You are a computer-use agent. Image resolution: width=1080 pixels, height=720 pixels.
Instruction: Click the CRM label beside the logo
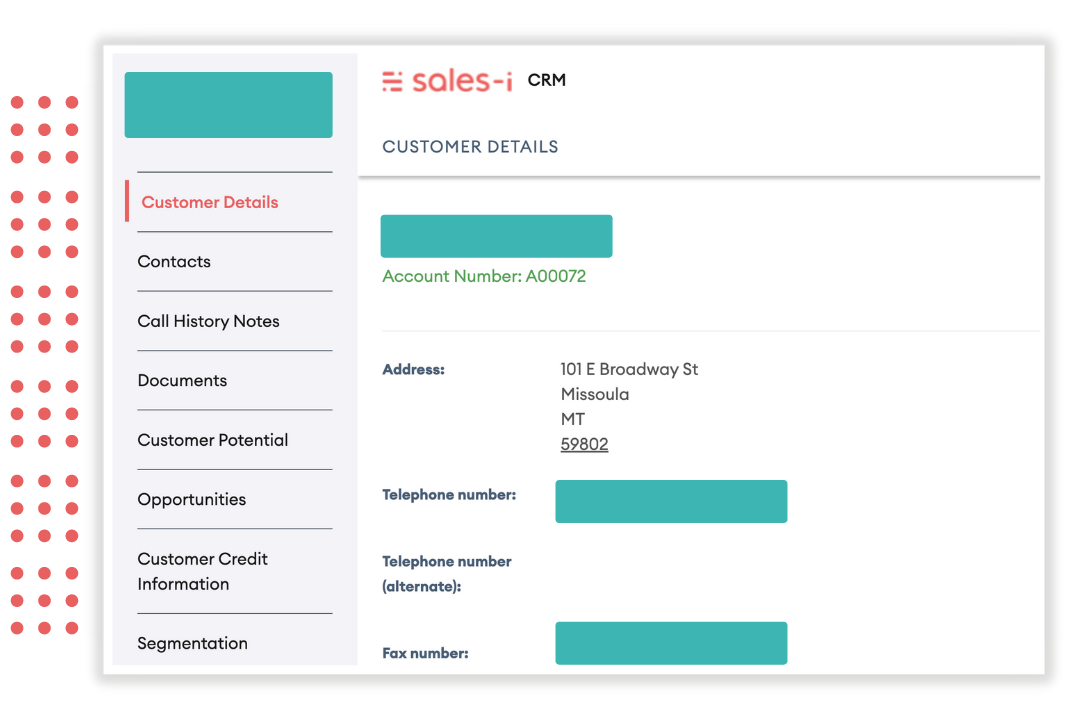[547, 81]
